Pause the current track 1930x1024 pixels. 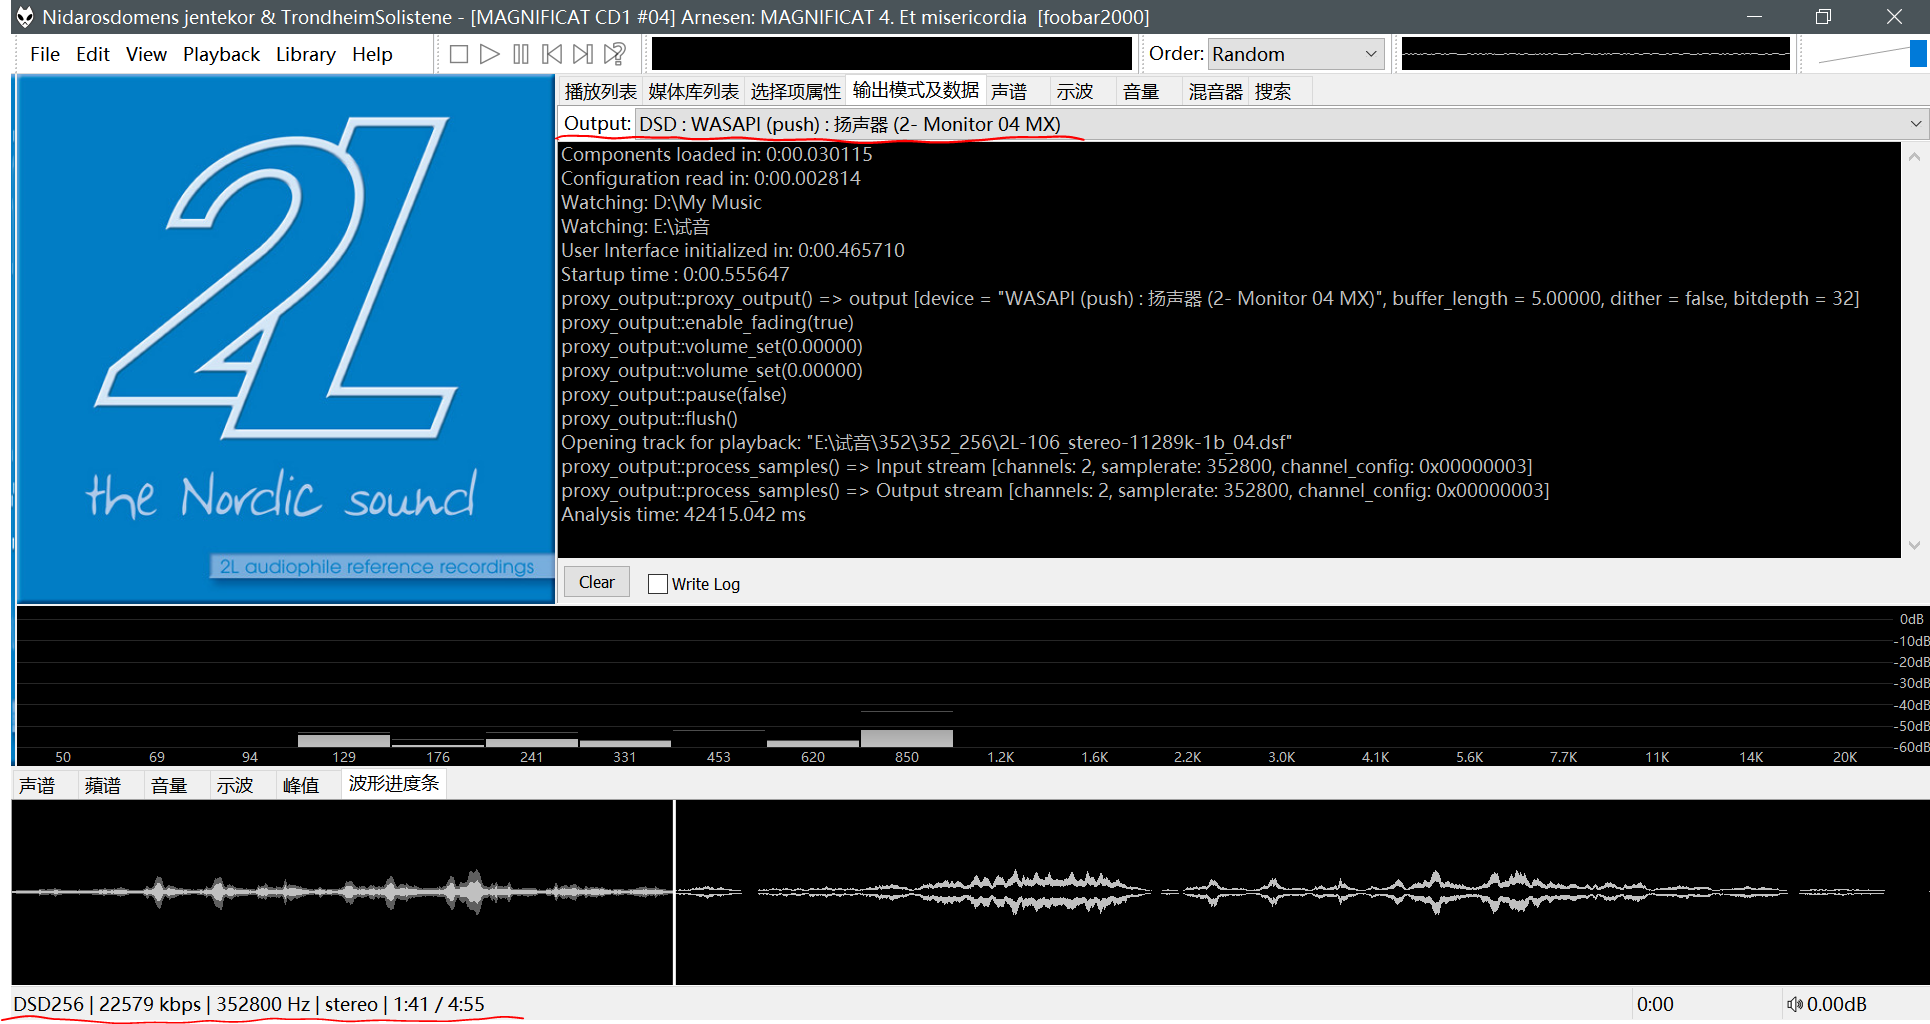pos(521,54)
